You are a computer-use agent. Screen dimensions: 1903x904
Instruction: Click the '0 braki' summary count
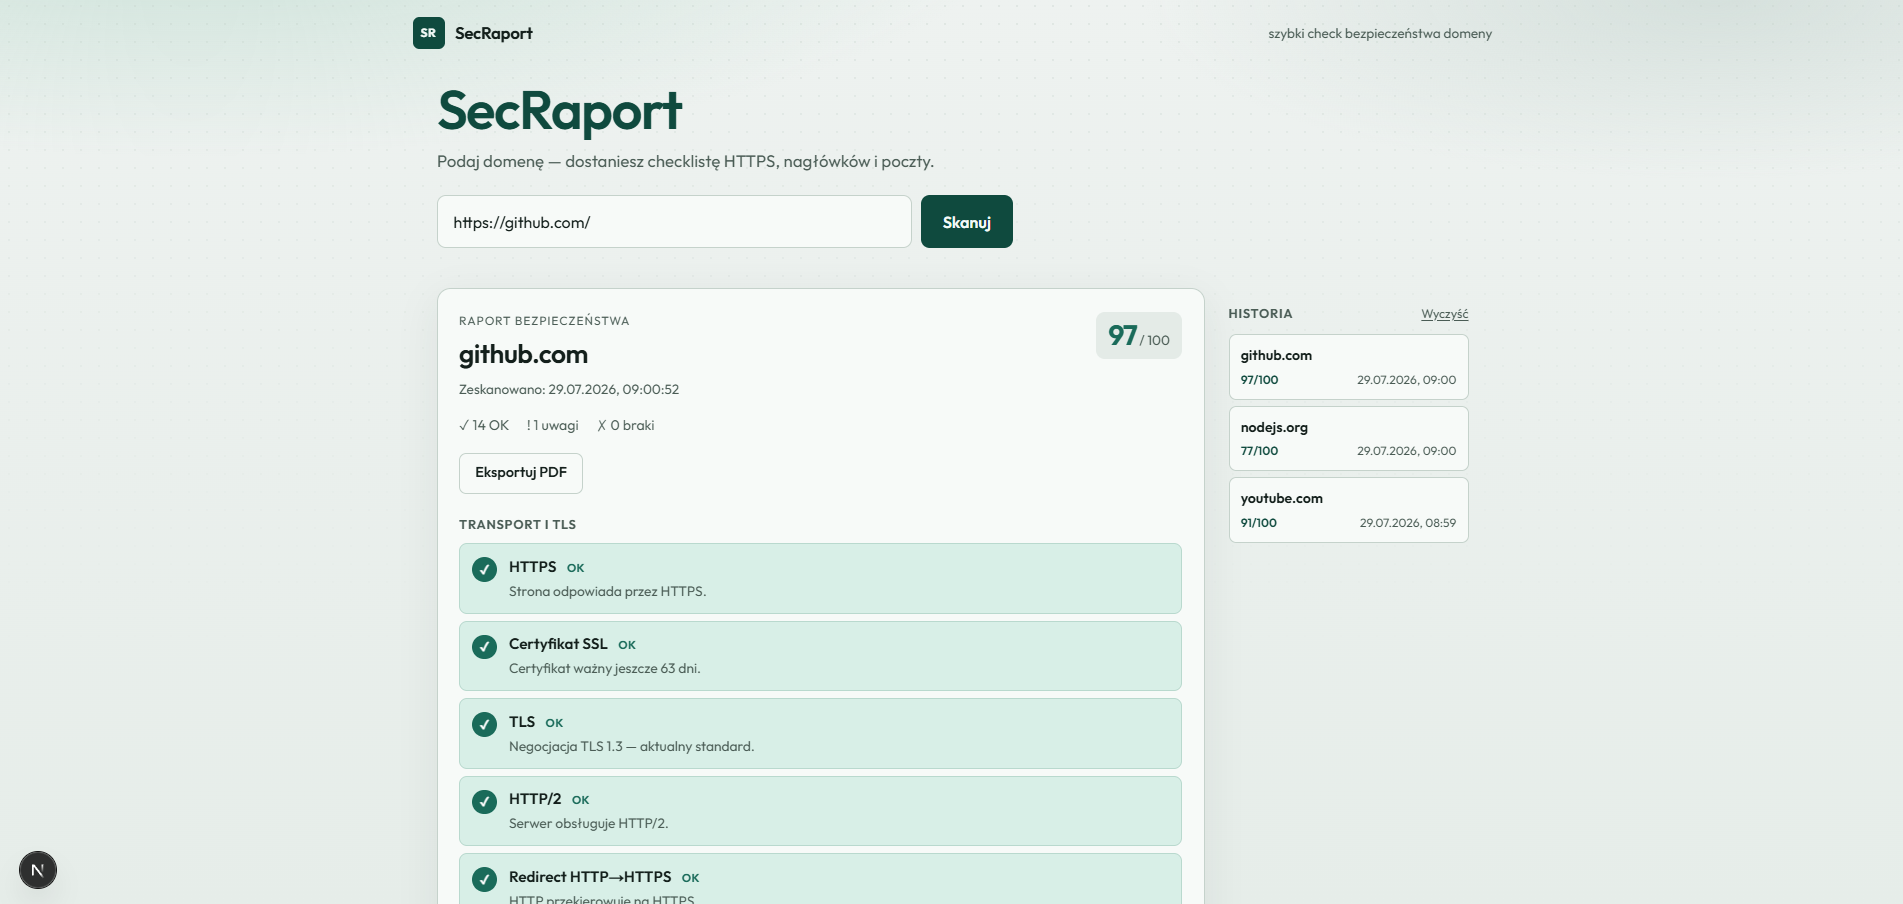pos(626,425)
